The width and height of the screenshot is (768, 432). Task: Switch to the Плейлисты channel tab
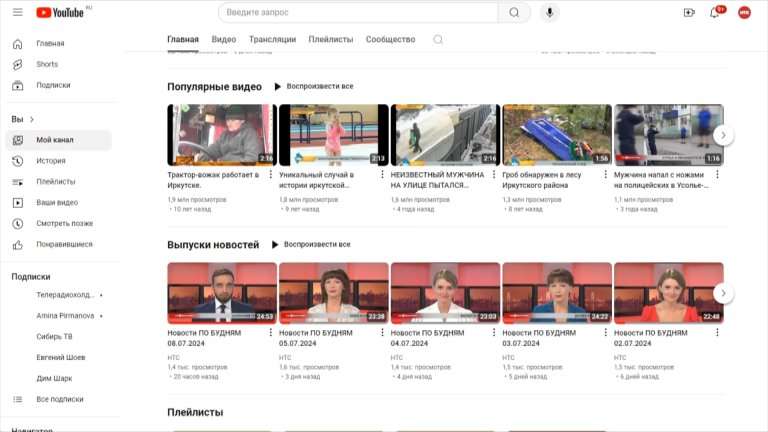331,39
